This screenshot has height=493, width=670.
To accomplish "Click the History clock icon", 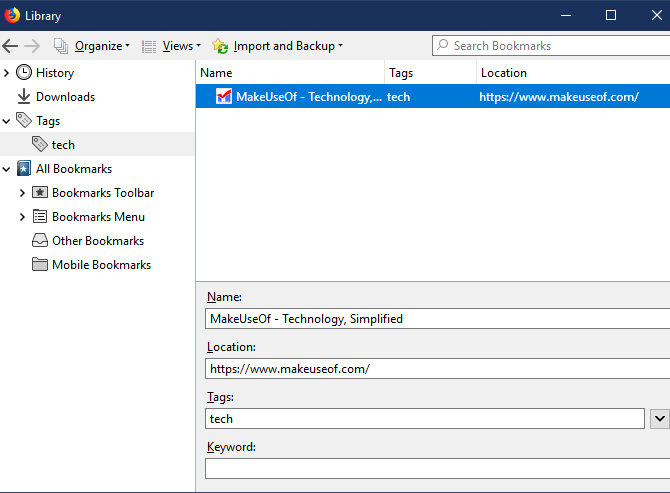I will tap(24, 73).
